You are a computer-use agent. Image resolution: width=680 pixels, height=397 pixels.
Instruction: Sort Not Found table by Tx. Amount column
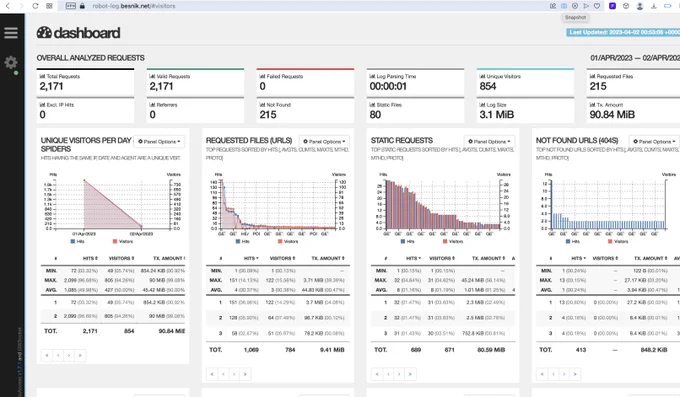(651, 258)
